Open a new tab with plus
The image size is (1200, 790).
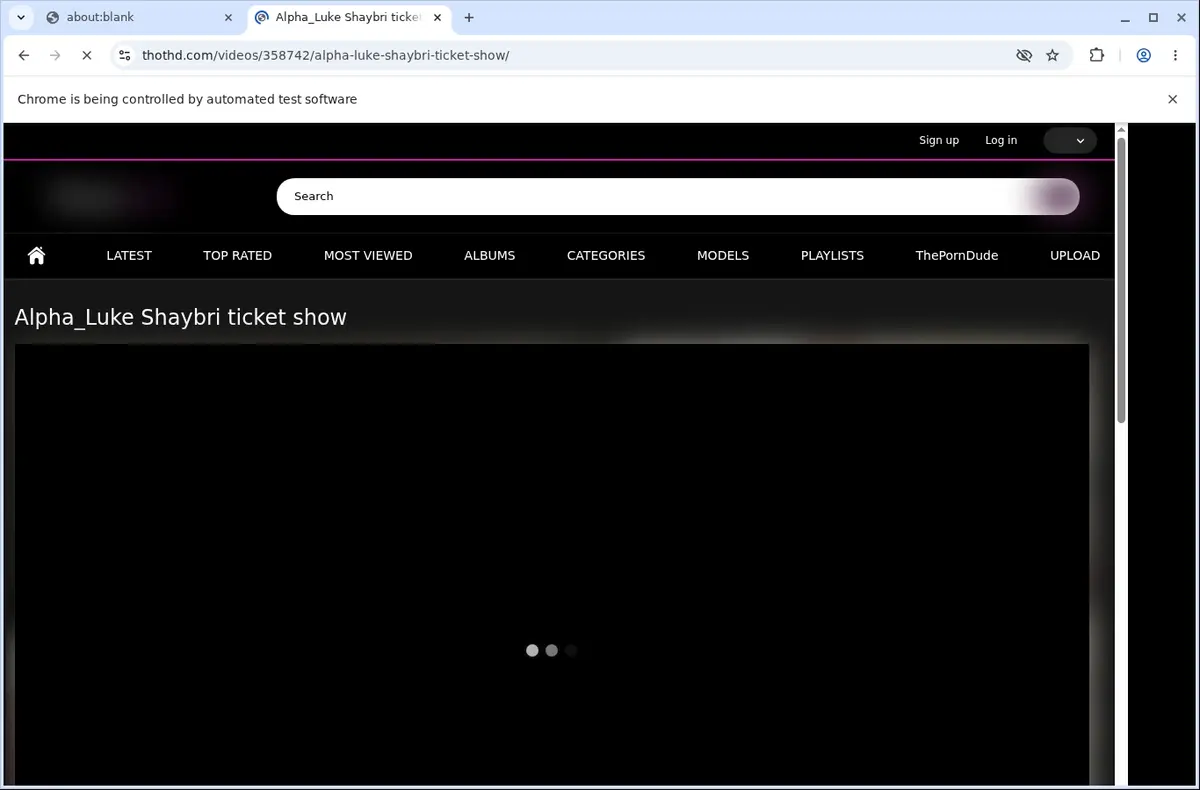click(x=469, y=17)
